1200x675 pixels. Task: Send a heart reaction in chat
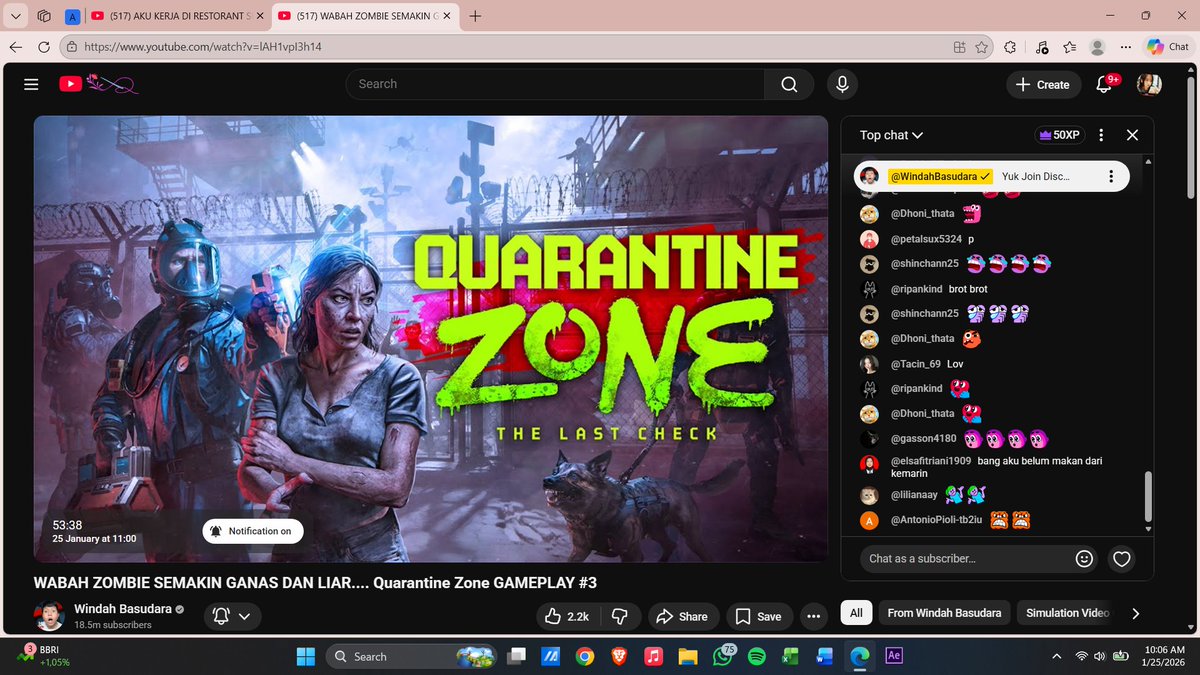(1122, 559)
